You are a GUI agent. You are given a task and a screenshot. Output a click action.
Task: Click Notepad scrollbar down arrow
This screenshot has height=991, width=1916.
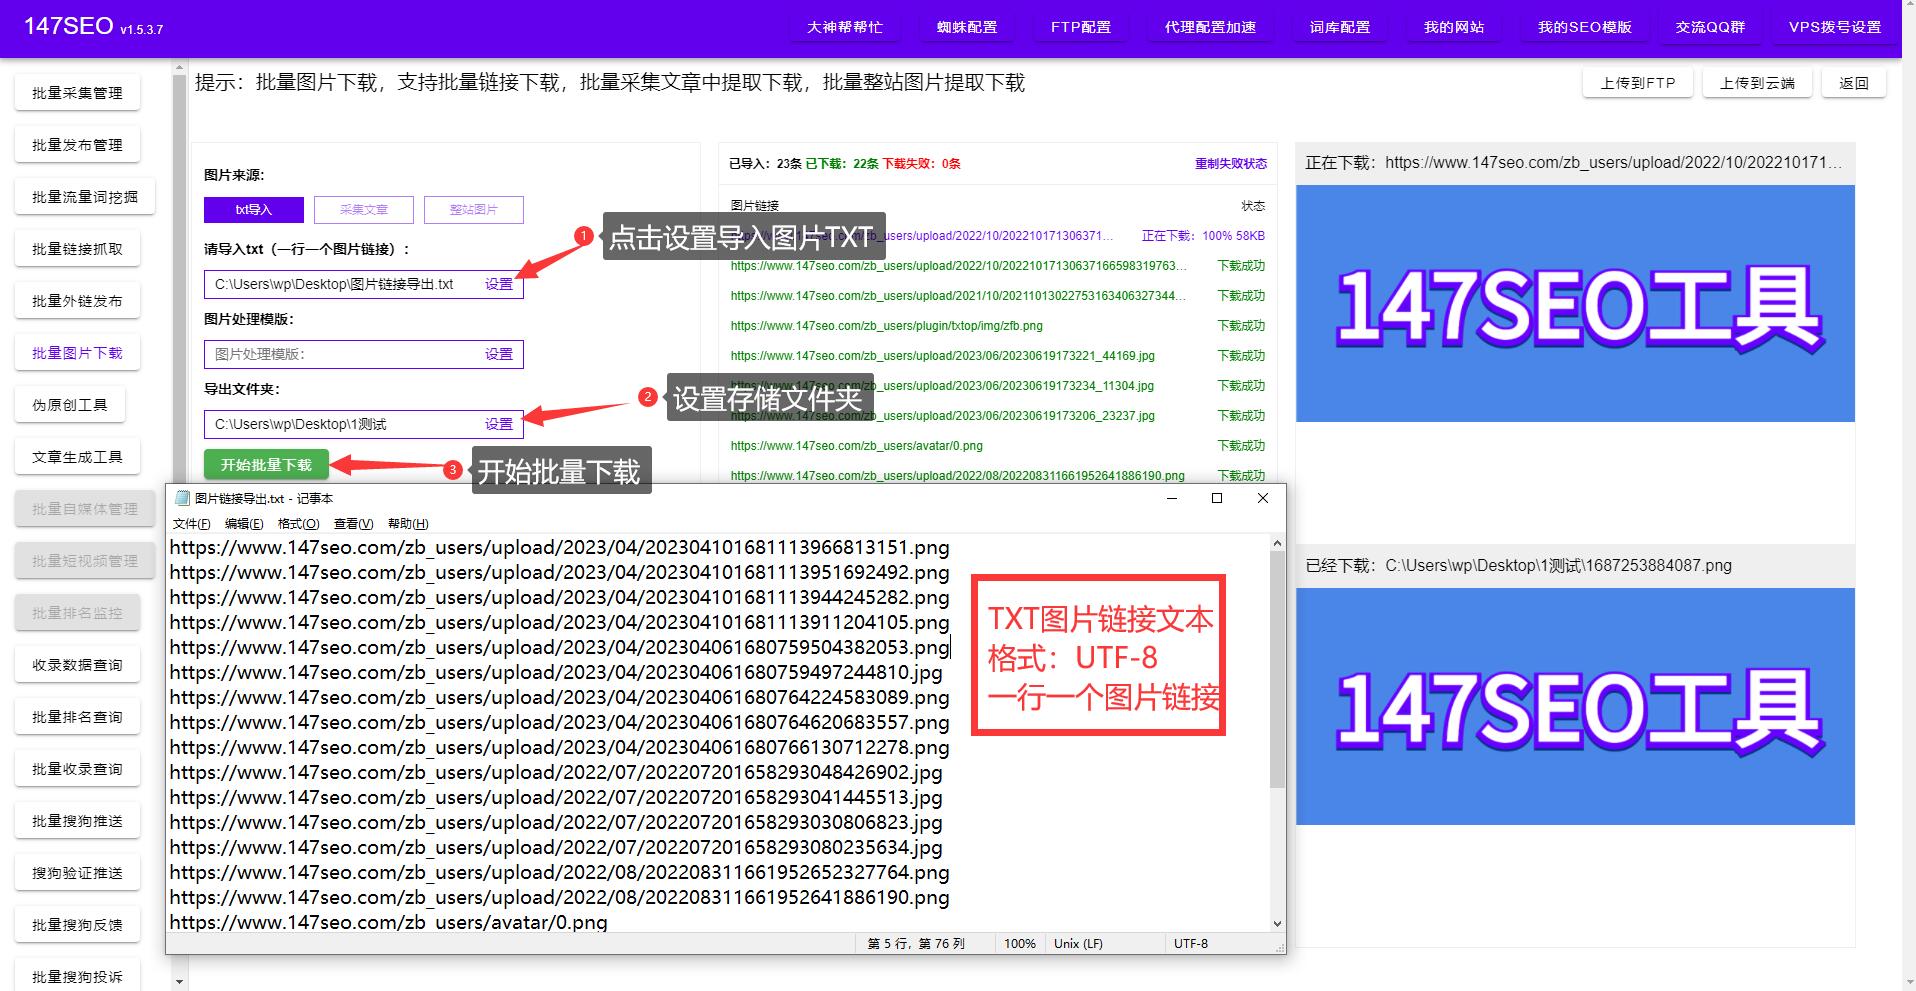1277,924
